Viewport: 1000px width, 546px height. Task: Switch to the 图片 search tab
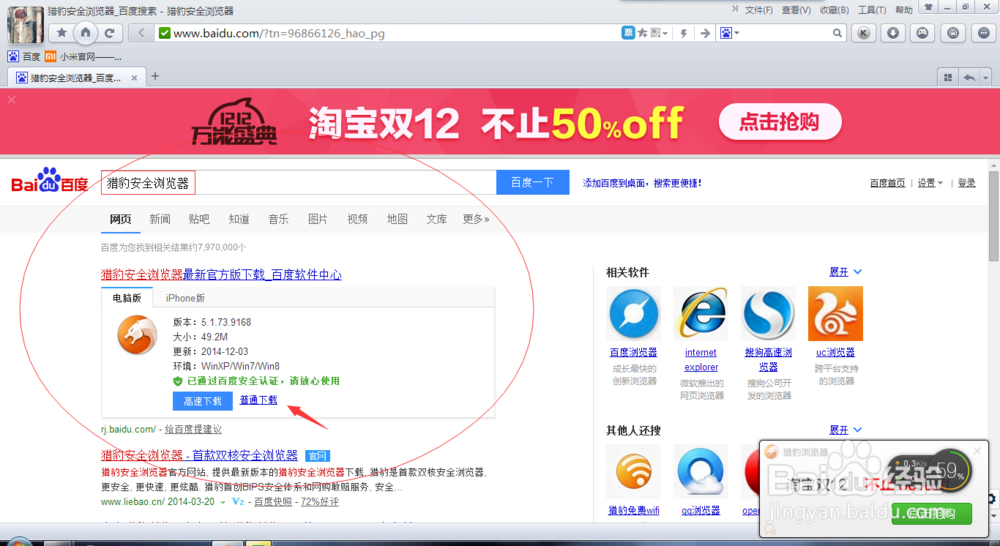318,219
